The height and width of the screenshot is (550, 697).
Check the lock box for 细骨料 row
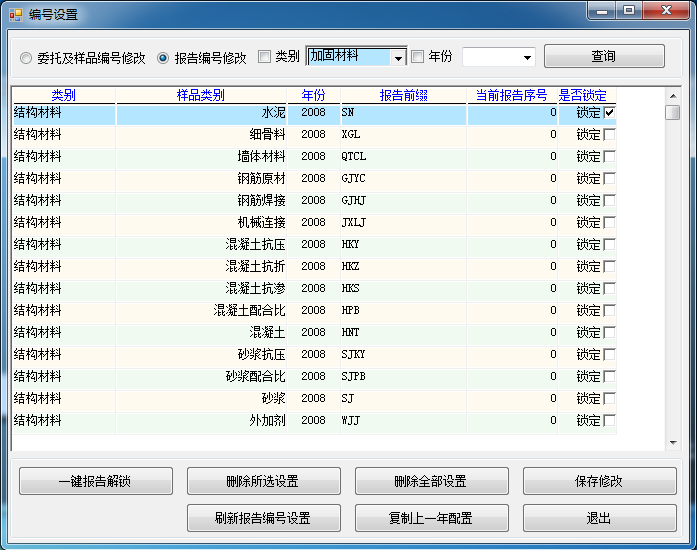(610, 134)
